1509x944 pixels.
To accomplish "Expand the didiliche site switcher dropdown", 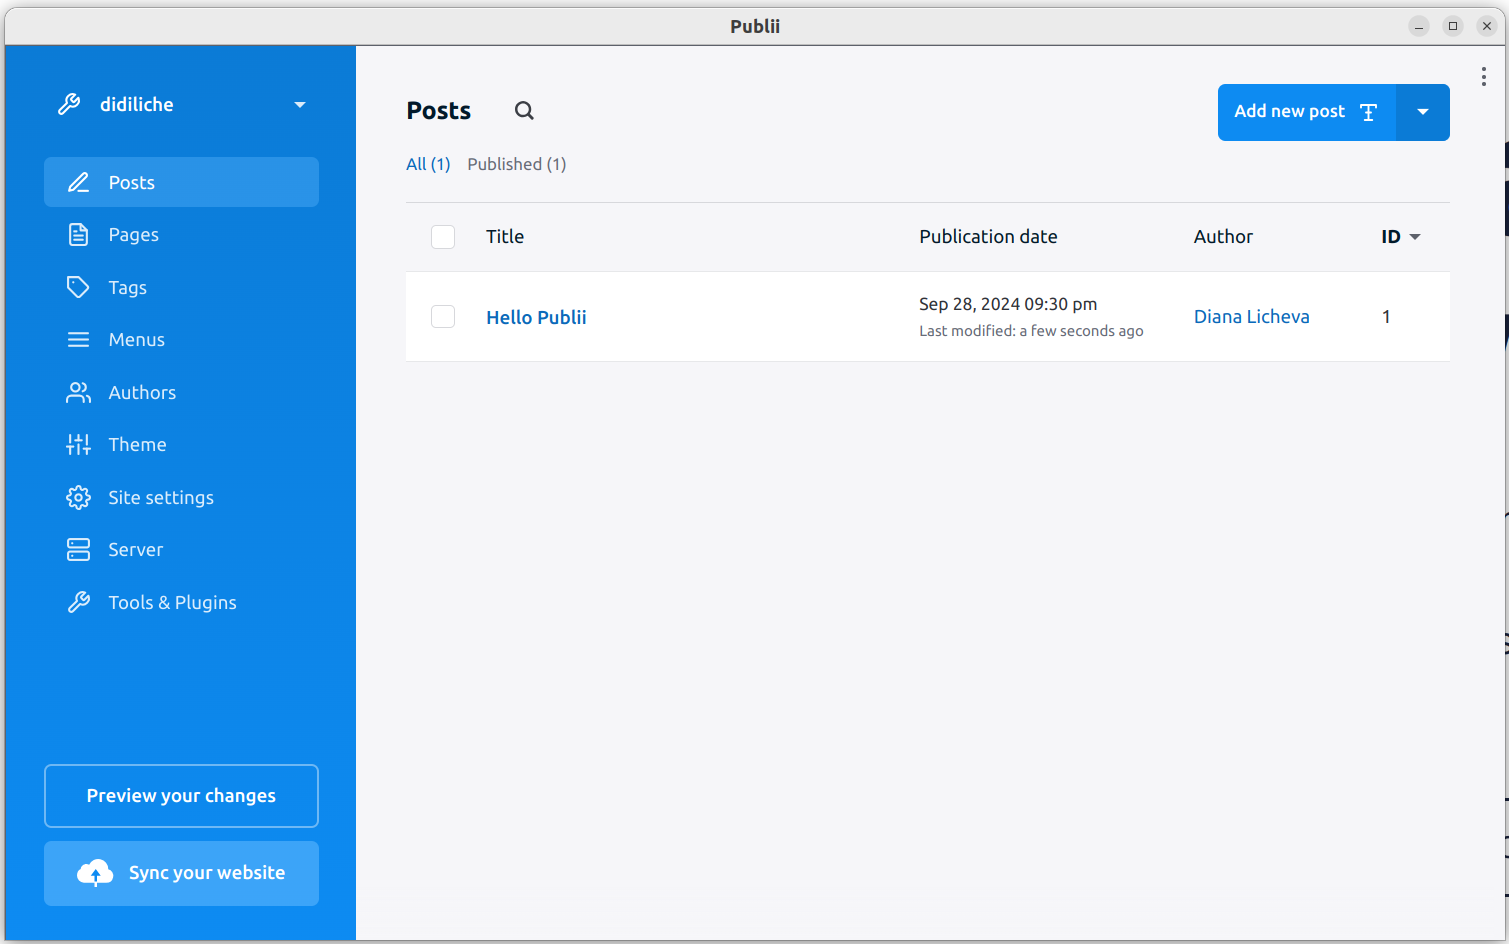I will (299, 105).
